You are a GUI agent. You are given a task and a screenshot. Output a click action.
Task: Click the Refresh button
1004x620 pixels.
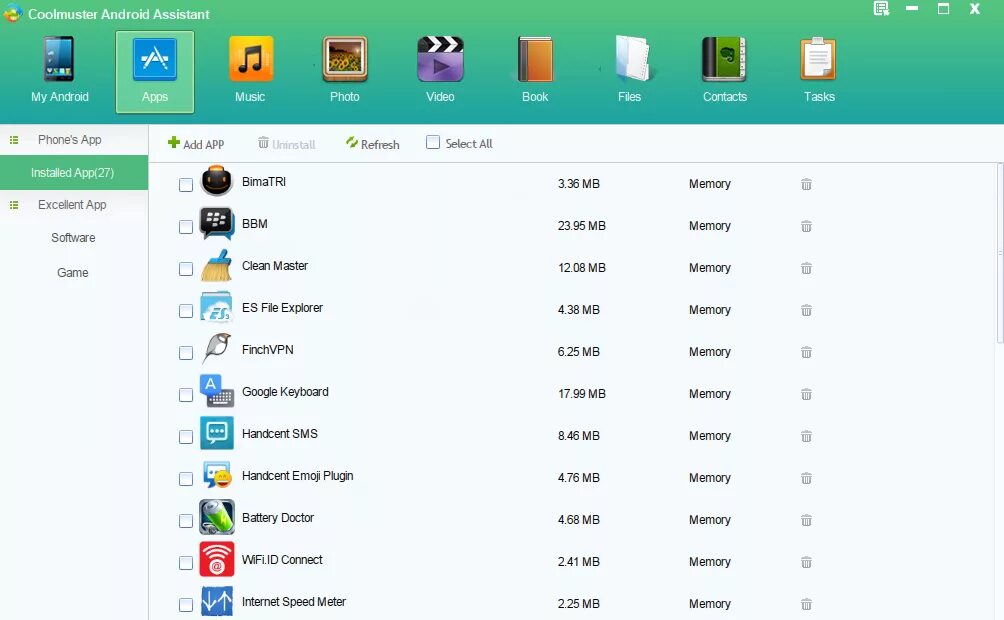point(373,143)
